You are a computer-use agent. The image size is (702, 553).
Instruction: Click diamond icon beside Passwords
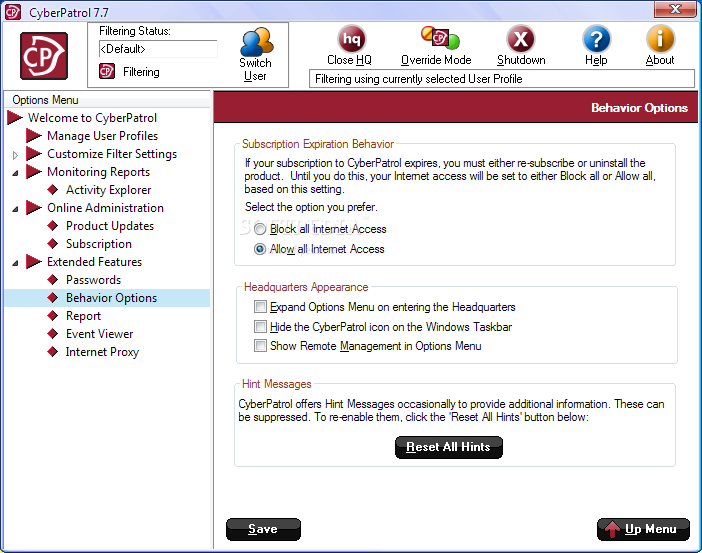tap(53, 280)
